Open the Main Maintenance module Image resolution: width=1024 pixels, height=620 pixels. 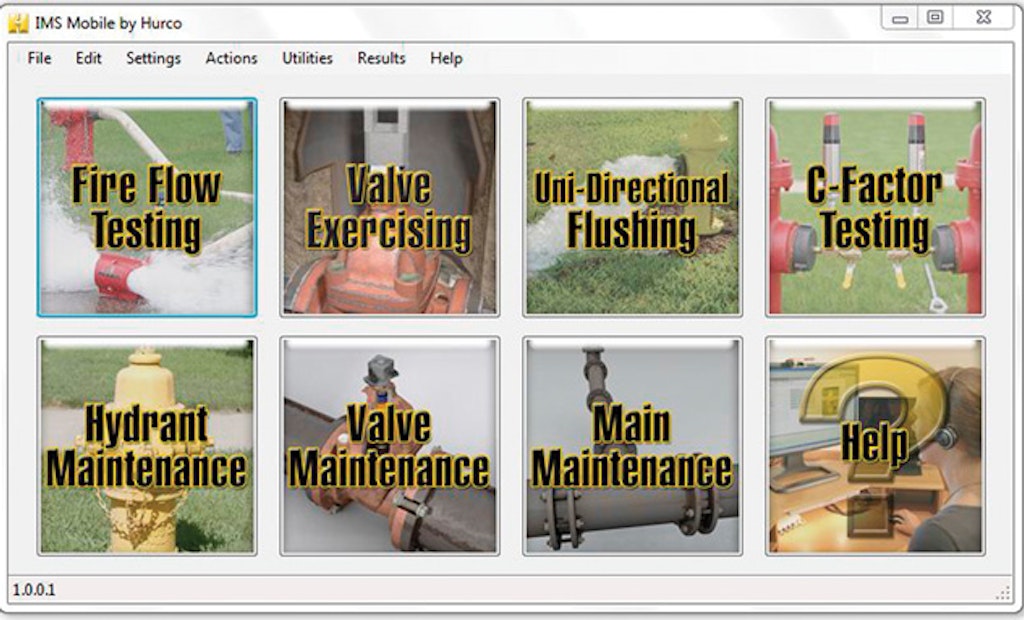[632, 446]
